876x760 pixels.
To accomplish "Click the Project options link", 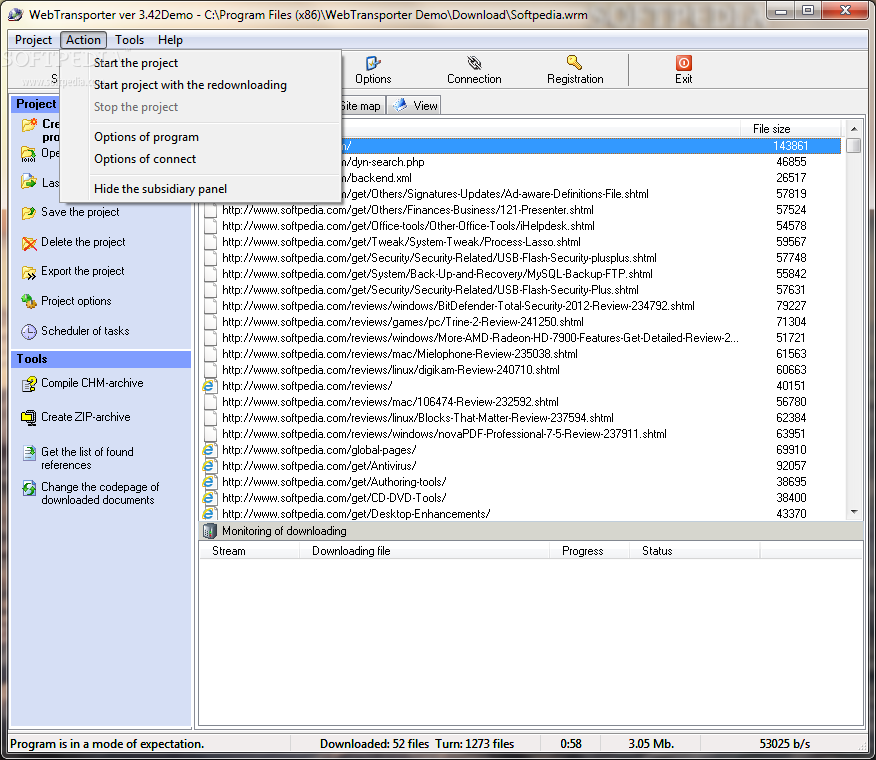I will 76,301.
